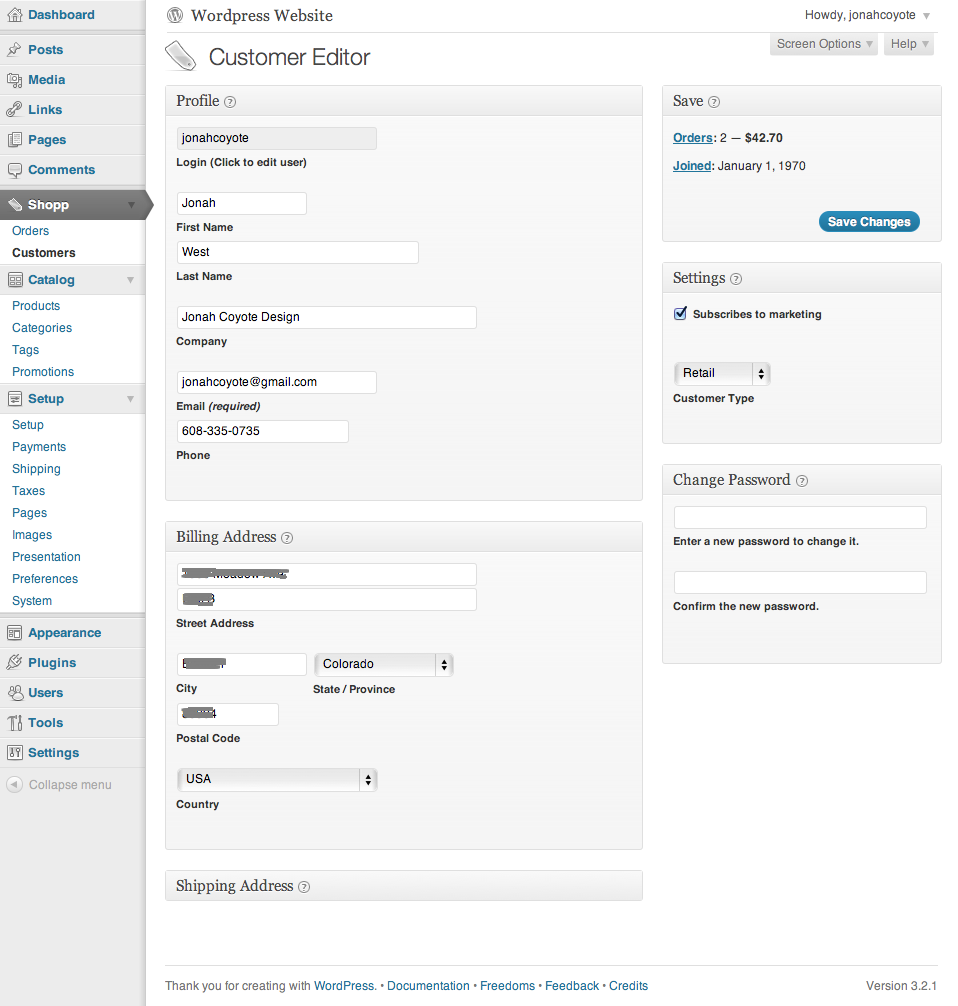
Task: Open the Categories submenu item
Action: tap(42, 328)
